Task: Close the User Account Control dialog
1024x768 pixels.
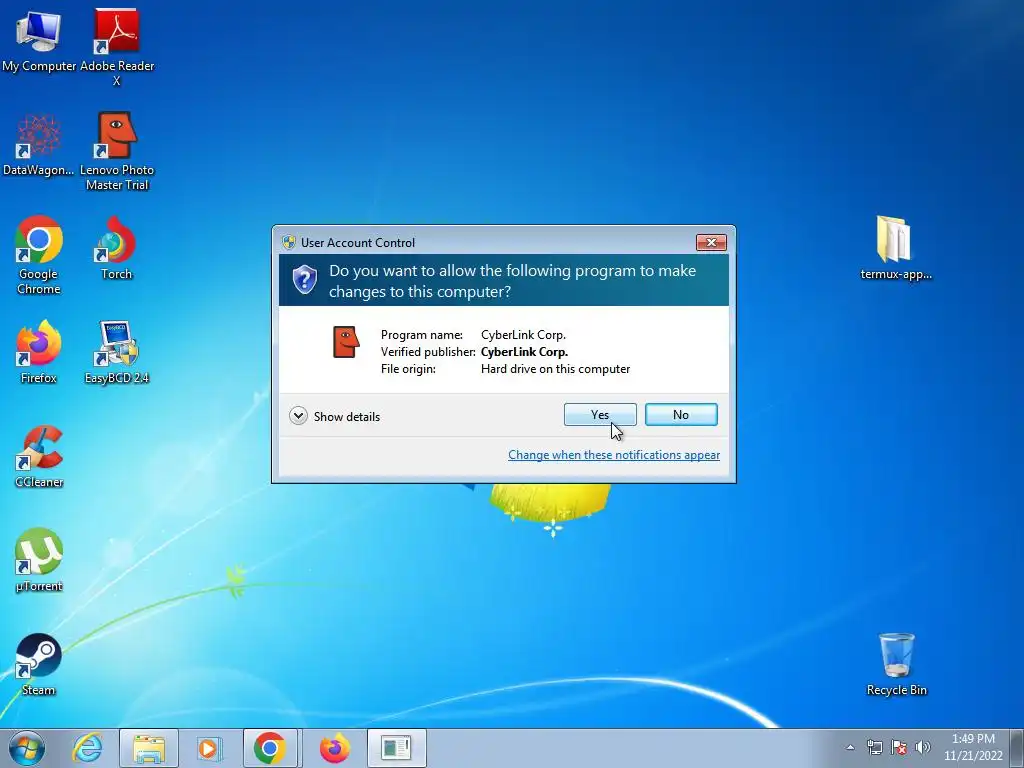Action: pyautogui.click(x=711, y=242)
